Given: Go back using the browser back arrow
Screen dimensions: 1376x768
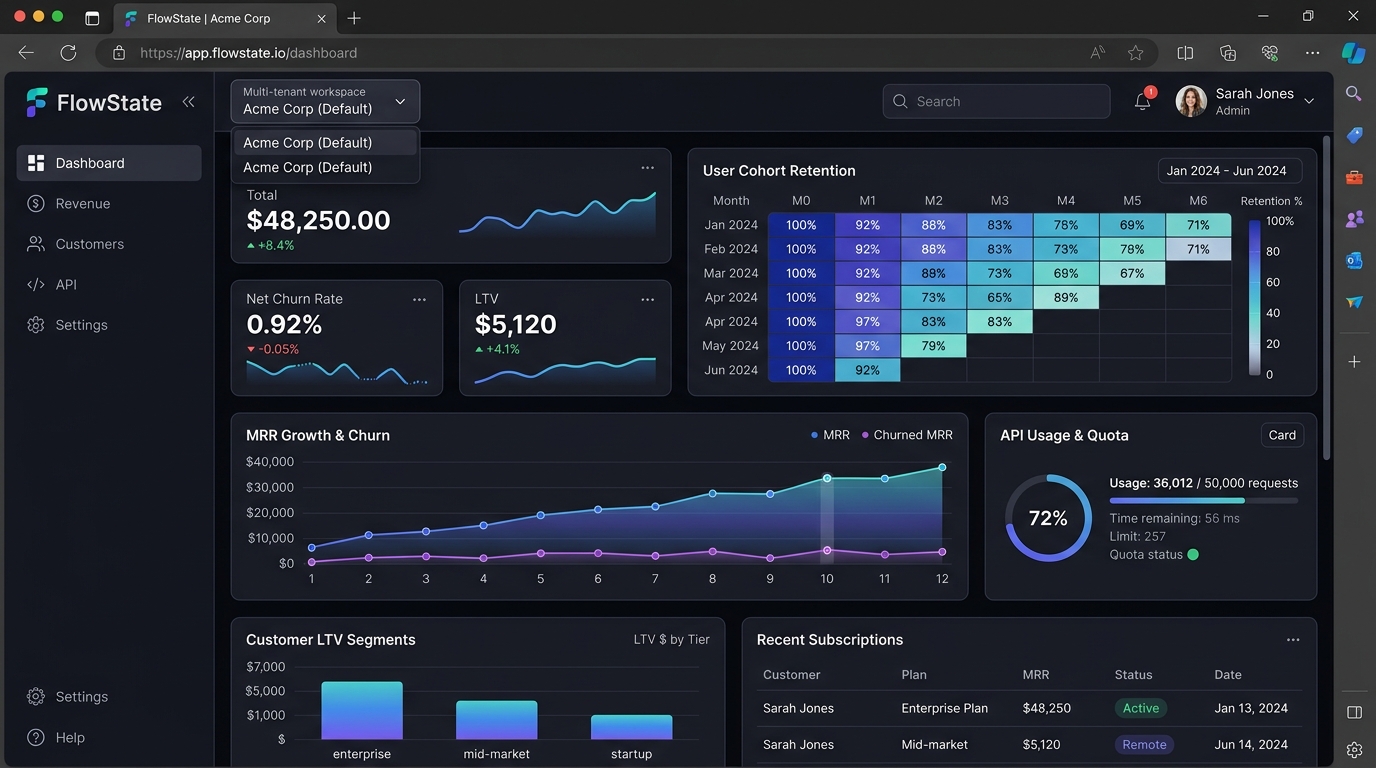Looking at the screenshot, I should click(x=26, y=53).
